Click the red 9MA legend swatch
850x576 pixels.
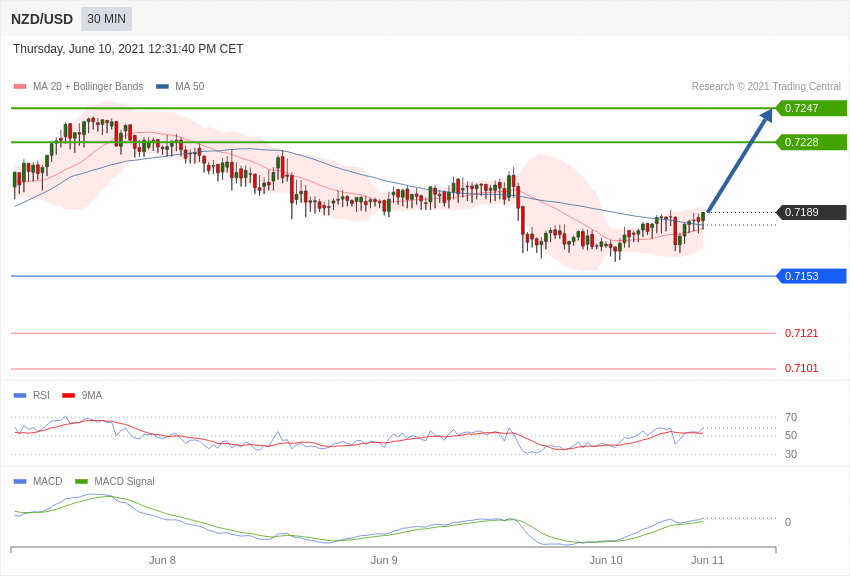click(68, 396)
